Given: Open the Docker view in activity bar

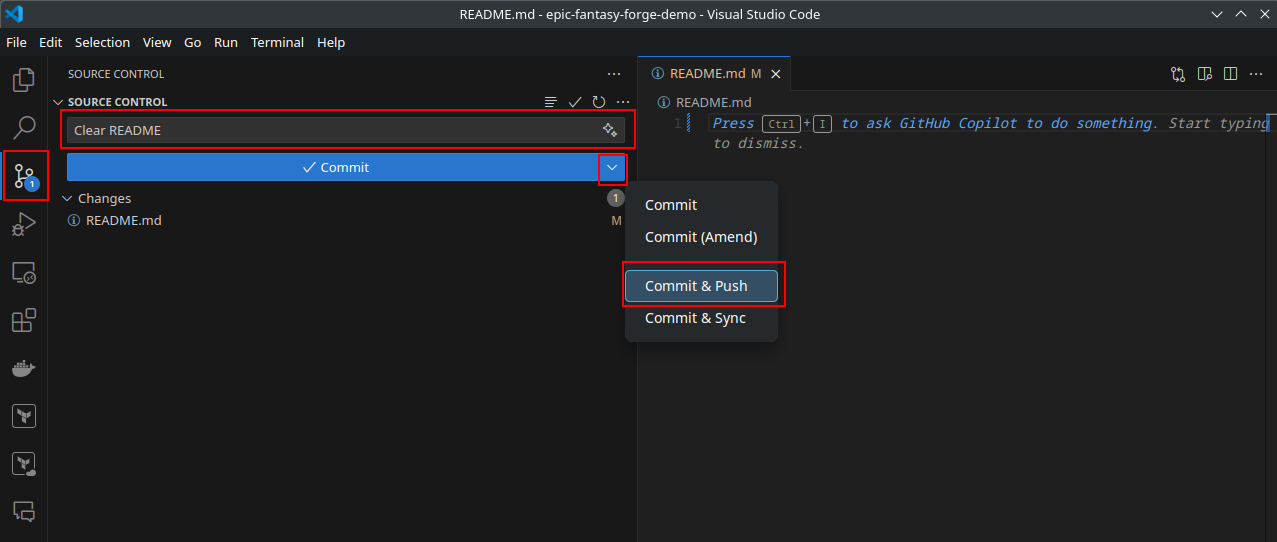Looking at the screenshot, I should coord(24,368).
